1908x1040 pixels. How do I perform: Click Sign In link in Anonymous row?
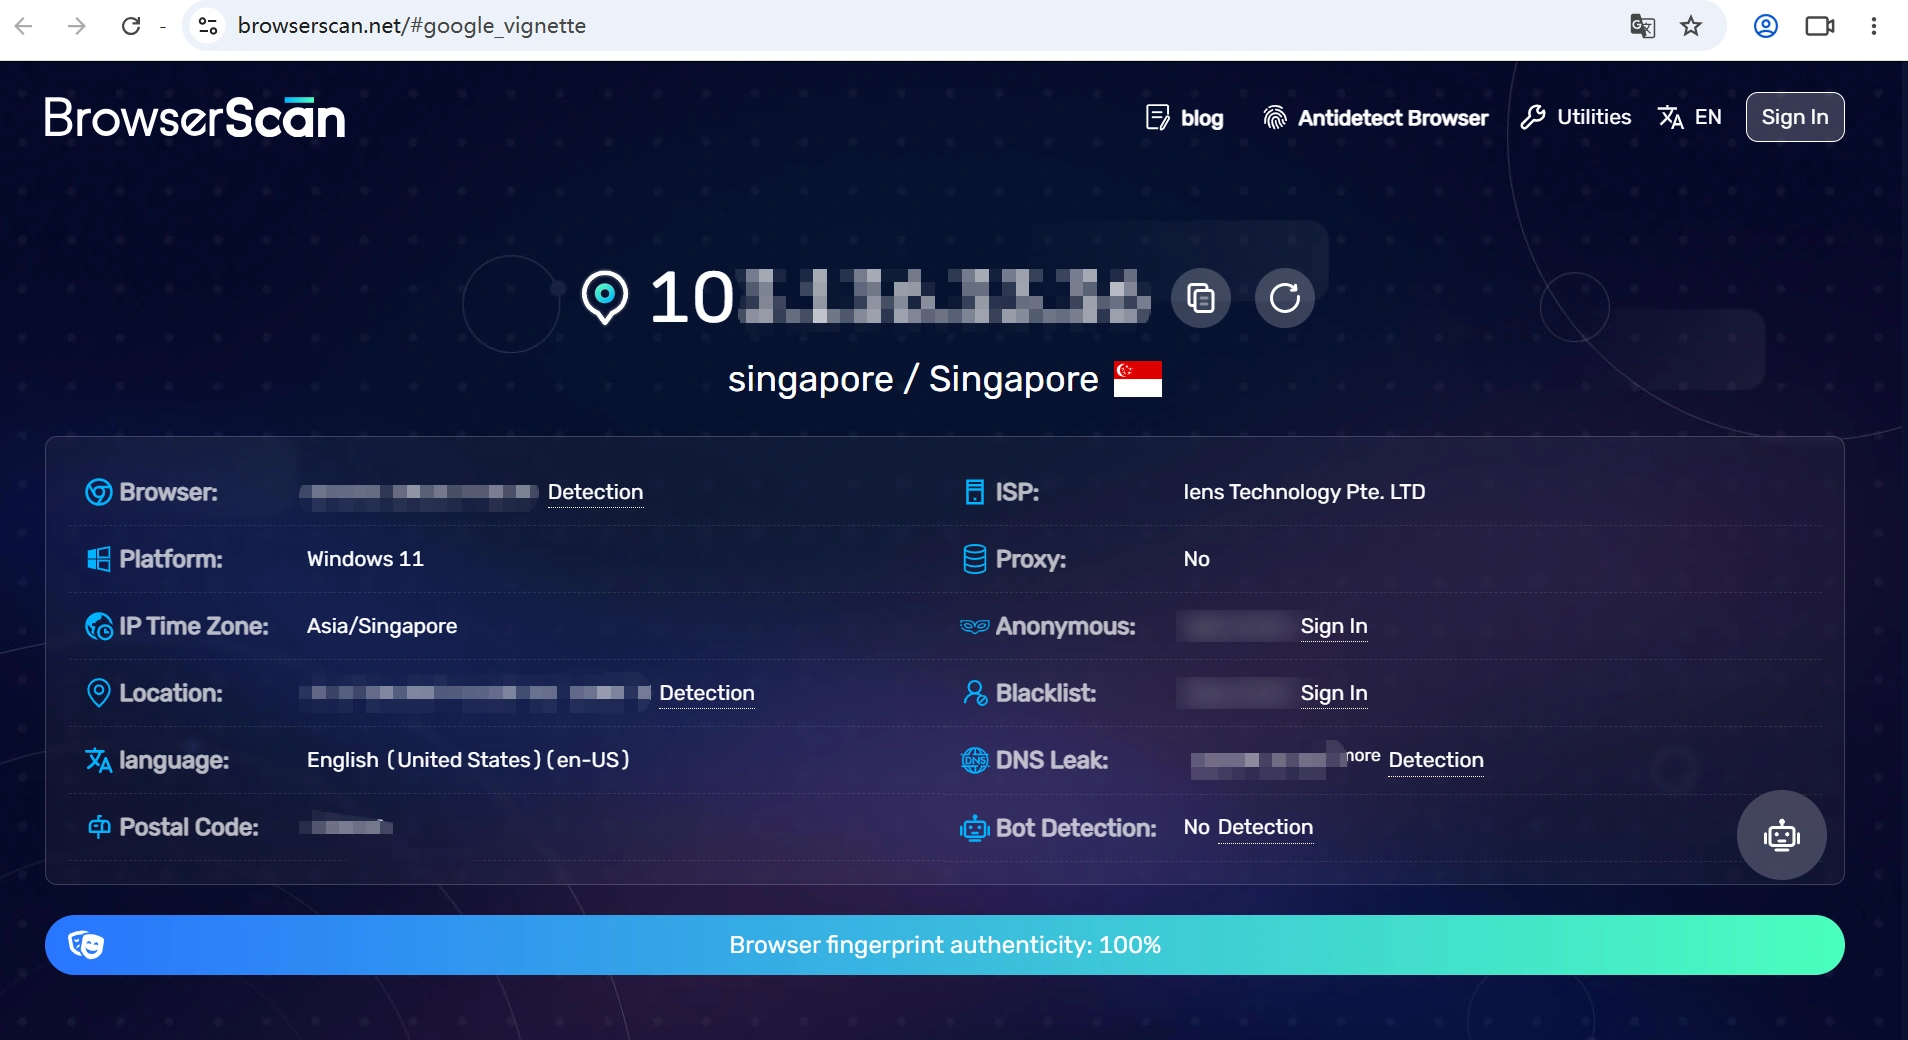click(1334, 626)
